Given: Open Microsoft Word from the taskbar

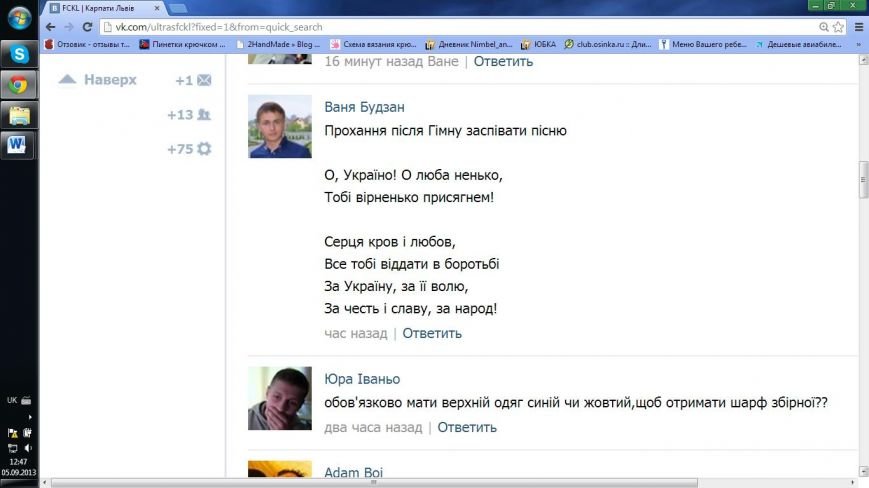Looking at the screenshot, I should point(19,145).
